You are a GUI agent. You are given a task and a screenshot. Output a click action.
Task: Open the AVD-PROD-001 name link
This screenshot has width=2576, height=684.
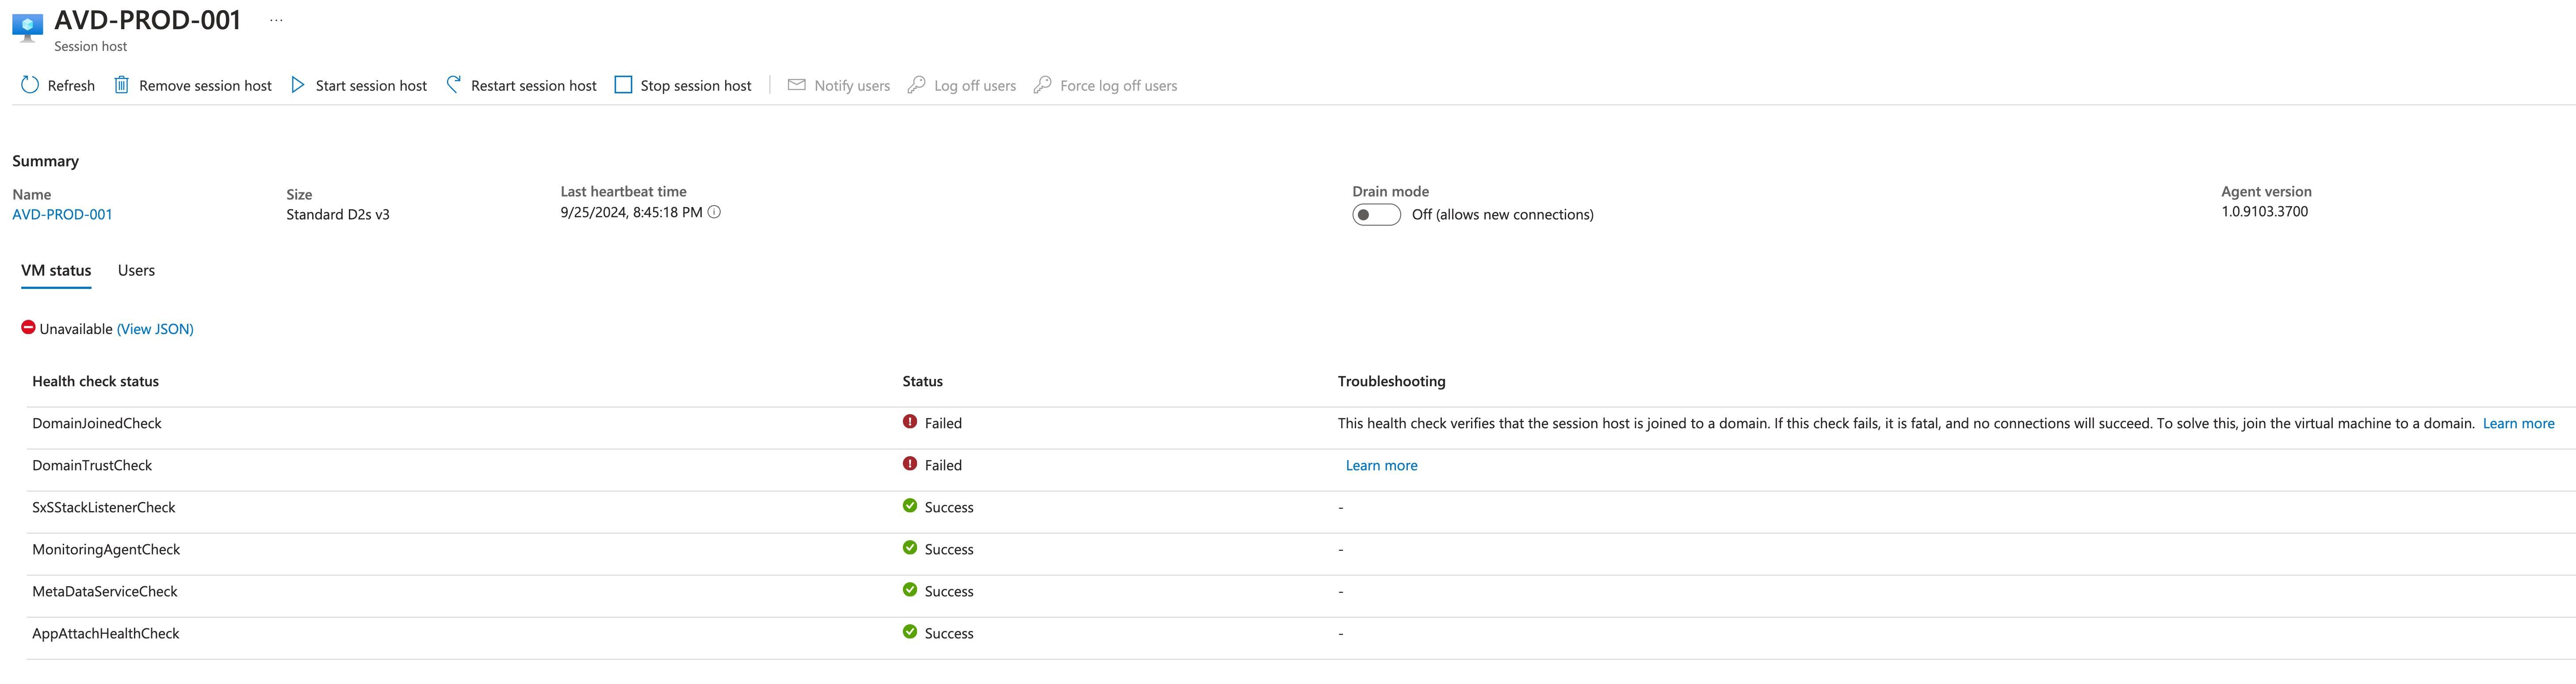pyautogui.click(x=62, y=214)
